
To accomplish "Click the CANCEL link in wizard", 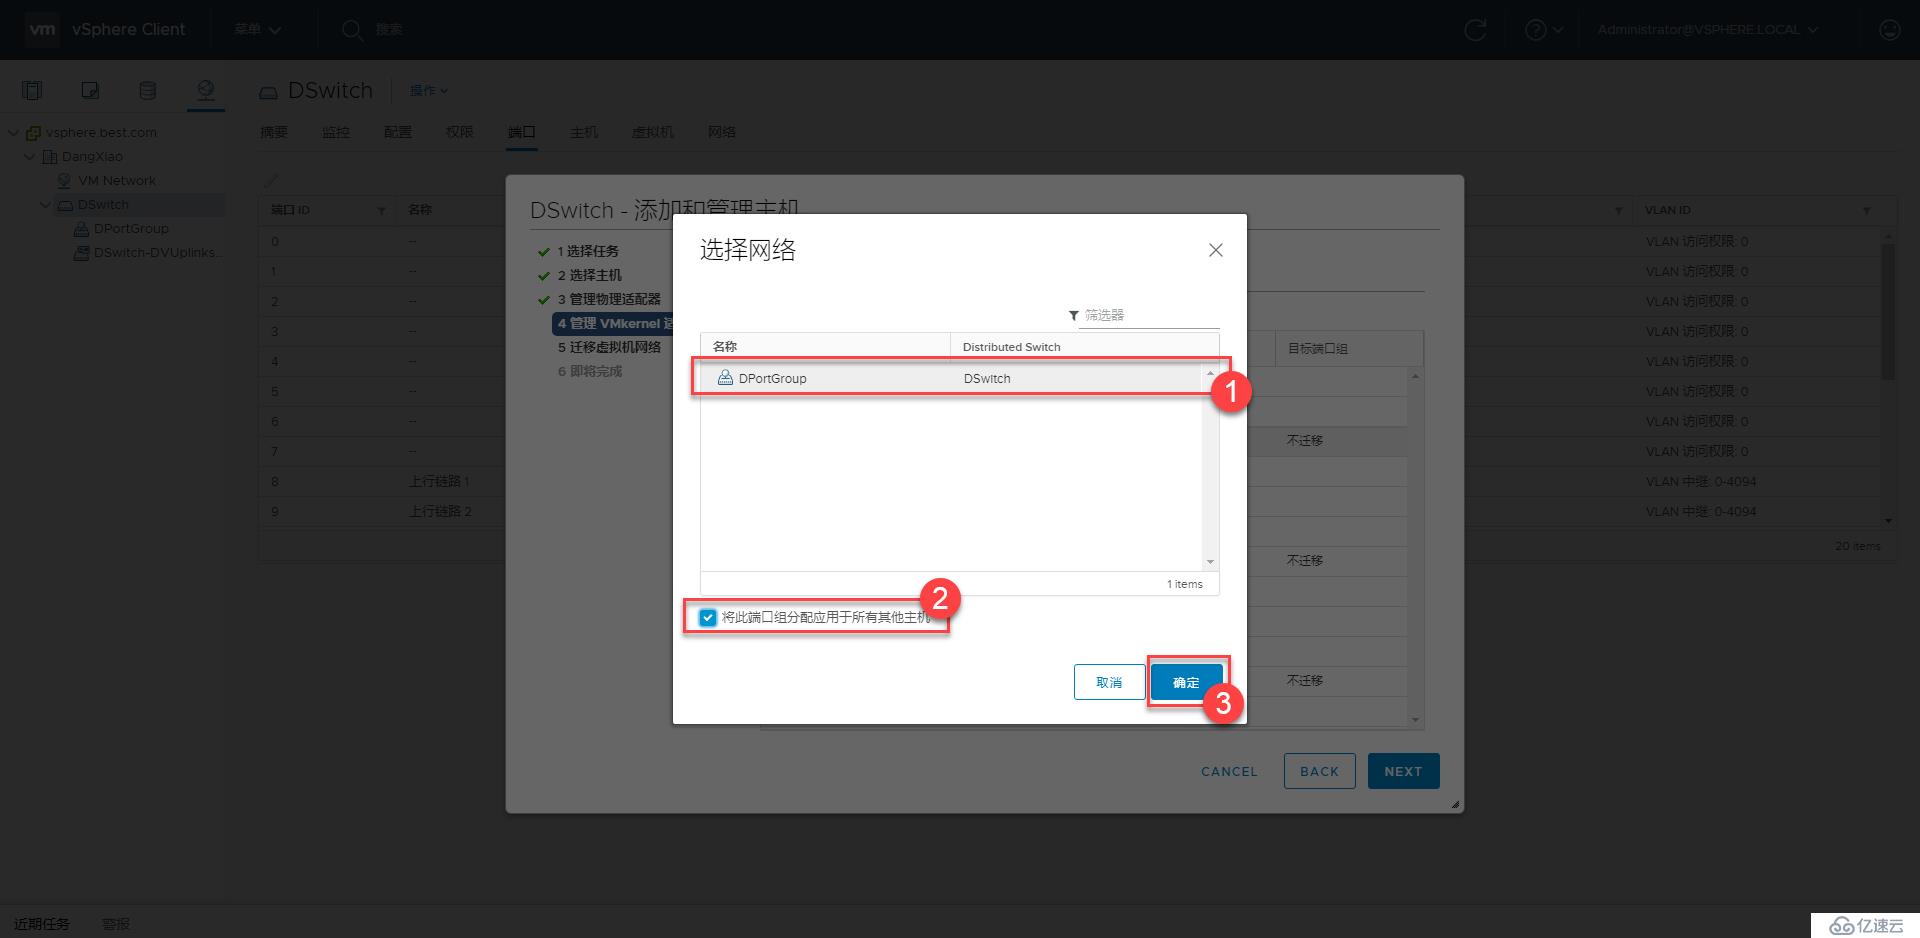I will point(1229,771).
